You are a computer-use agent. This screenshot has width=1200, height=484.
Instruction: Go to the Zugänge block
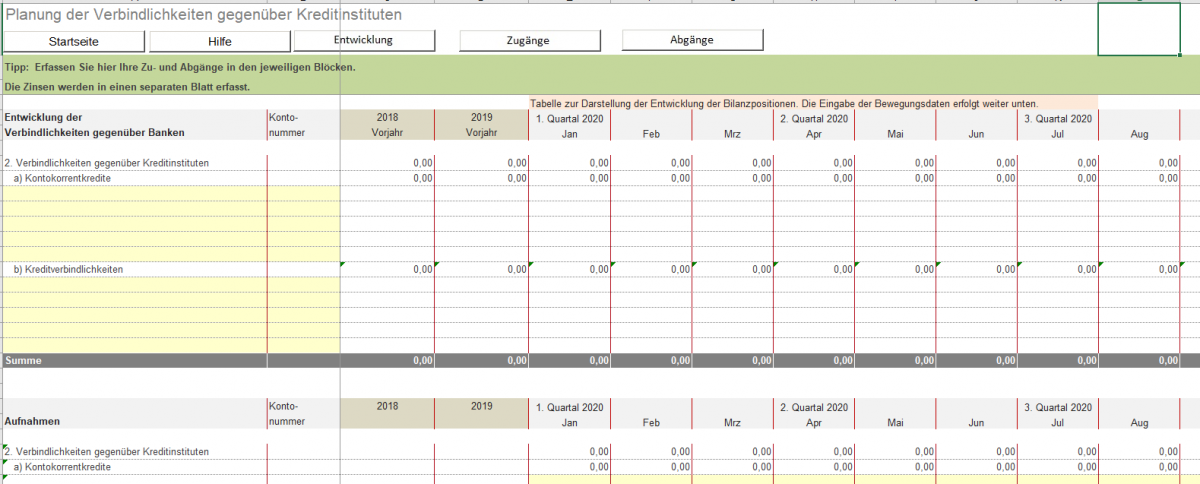pos(529,40)
